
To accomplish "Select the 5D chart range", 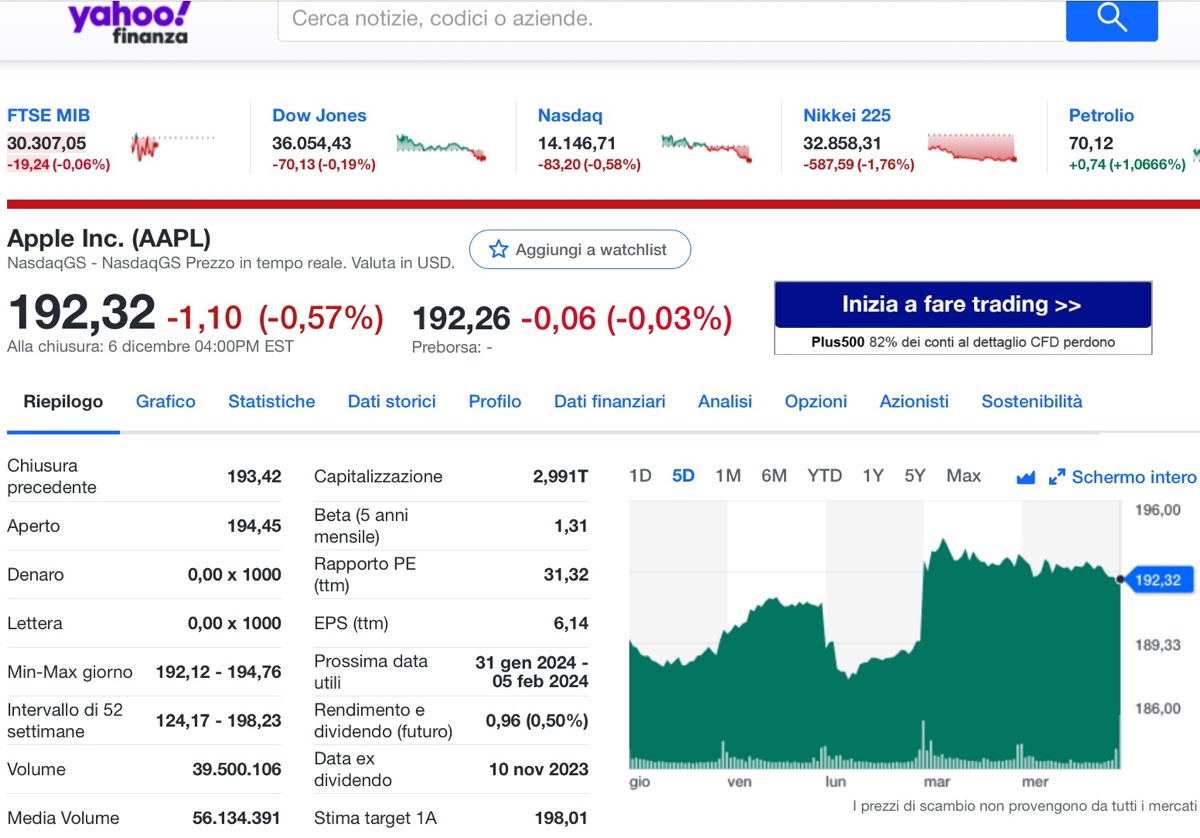I will [x=683, y=476].
